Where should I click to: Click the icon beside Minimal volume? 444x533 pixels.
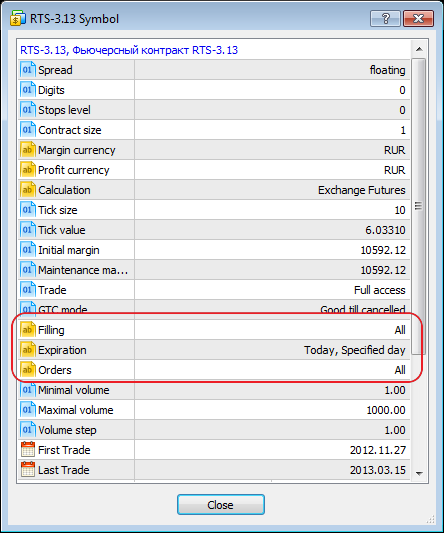[x=28, y=390]
